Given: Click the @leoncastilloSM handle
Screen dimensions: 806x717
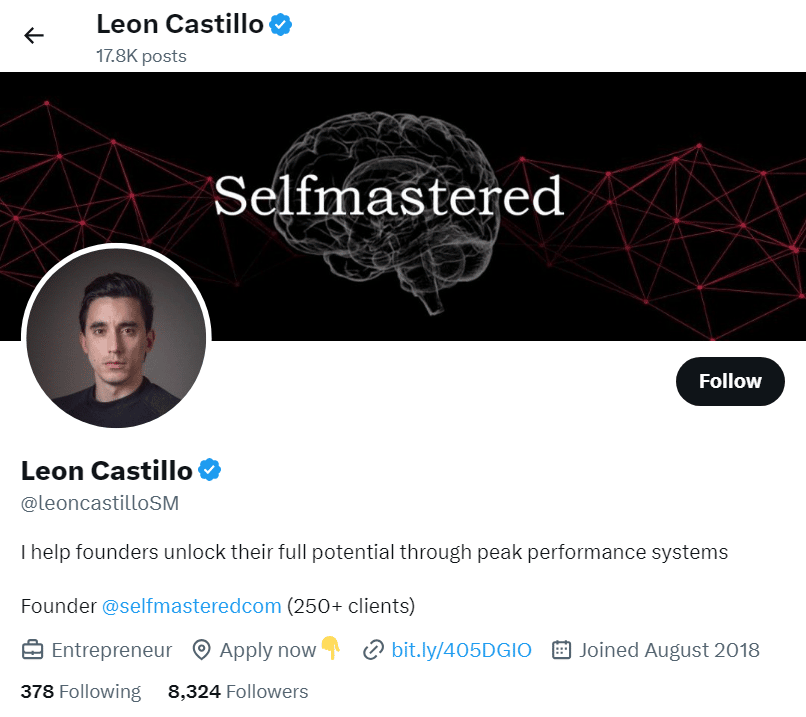Looking at the screenshot, I should point(100,503).
